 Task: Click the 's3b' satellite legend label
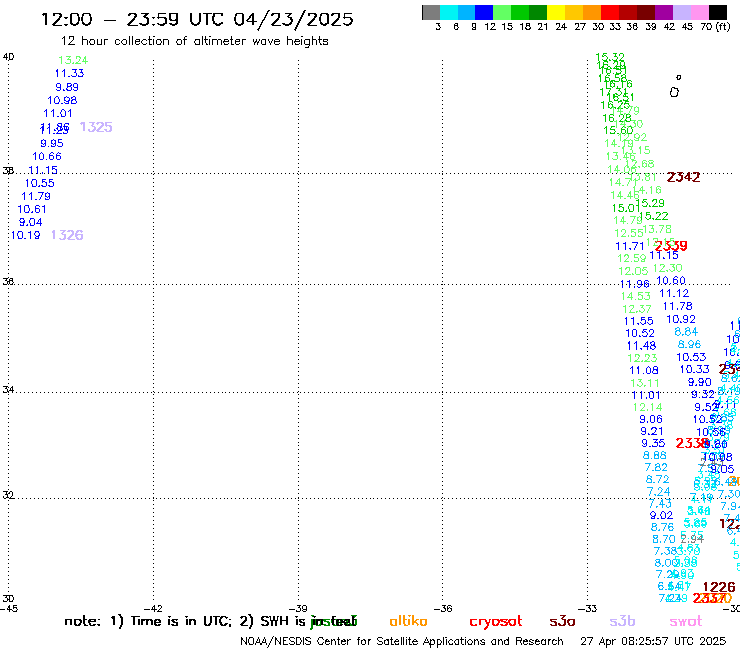[x=622, y=621]
